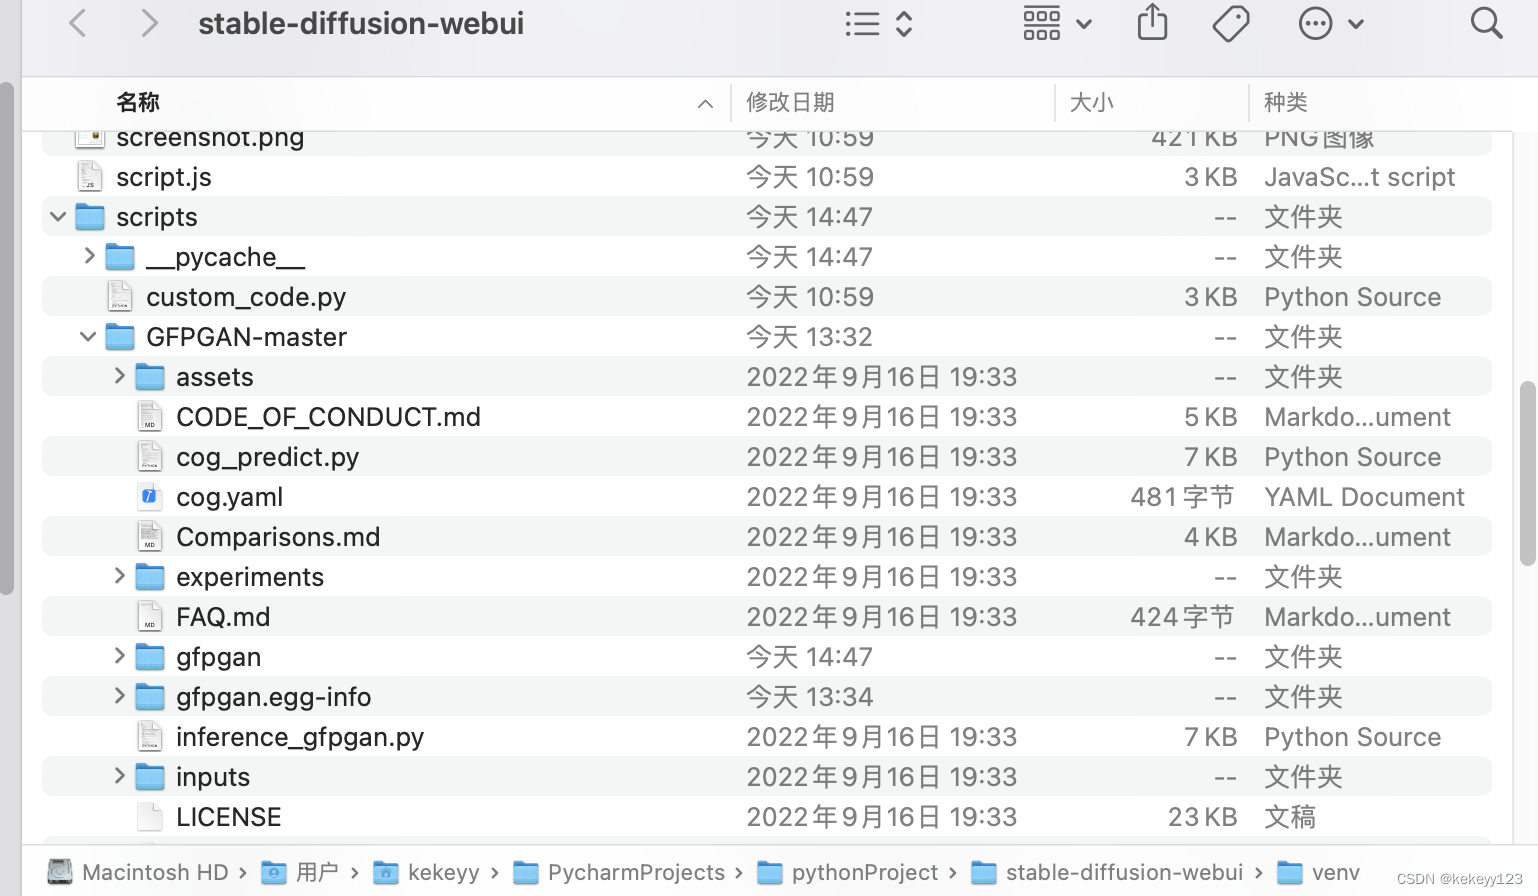The width and height of the screenshot is (1538, 896).
Task: Select the __pycache__ folder icon
Action: (120, 256)
